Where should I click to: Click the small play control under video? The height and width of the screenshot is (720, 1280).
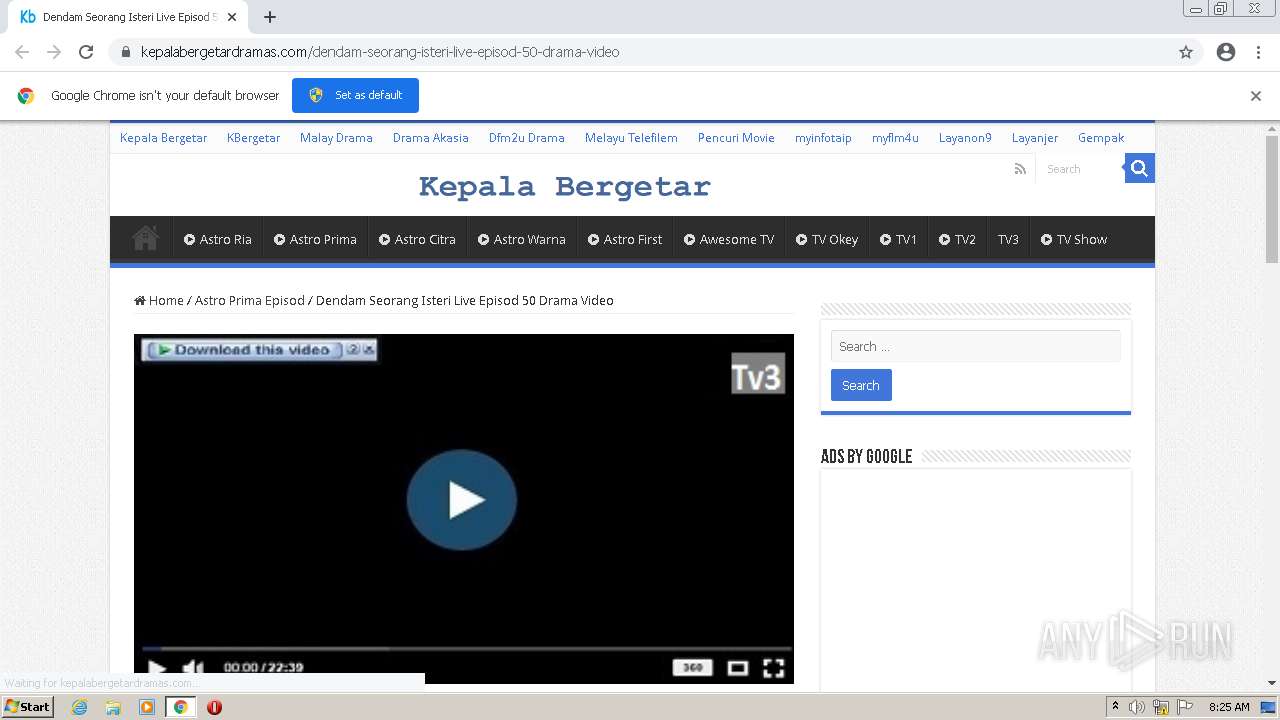[x=157, y=667]
